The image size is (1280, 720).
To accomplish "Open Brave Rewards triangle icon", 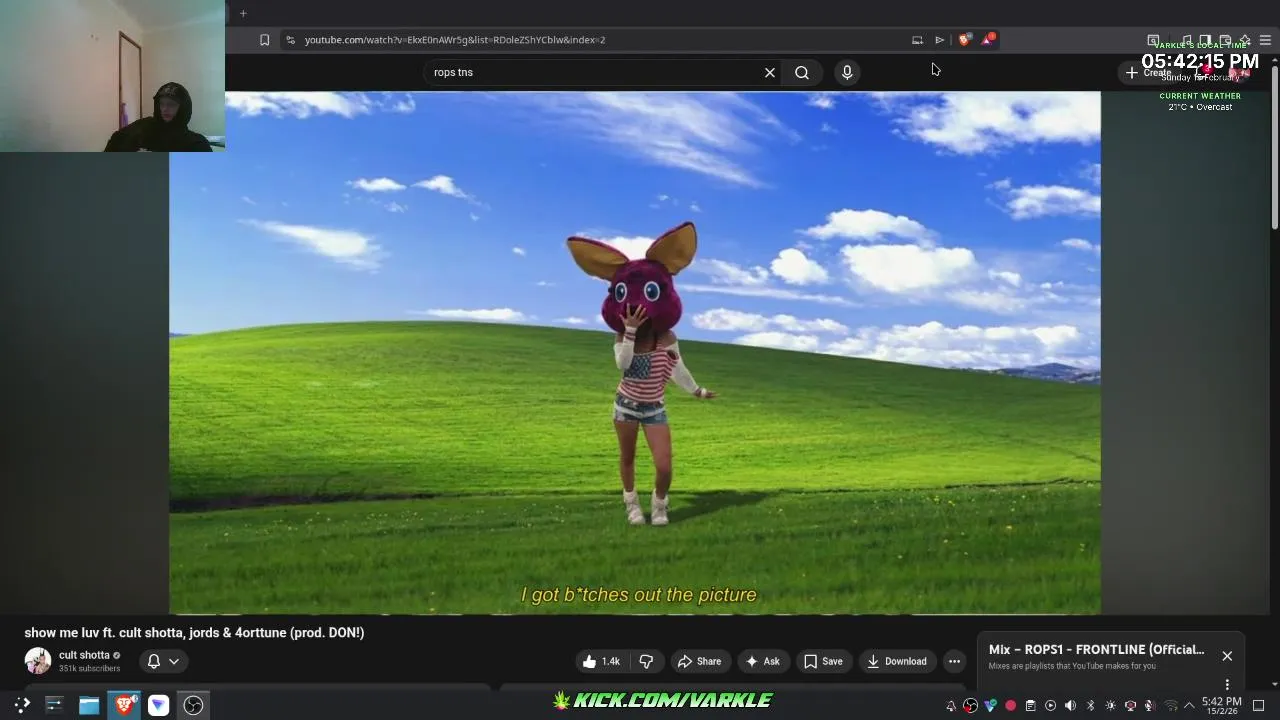I will point(988,39).
